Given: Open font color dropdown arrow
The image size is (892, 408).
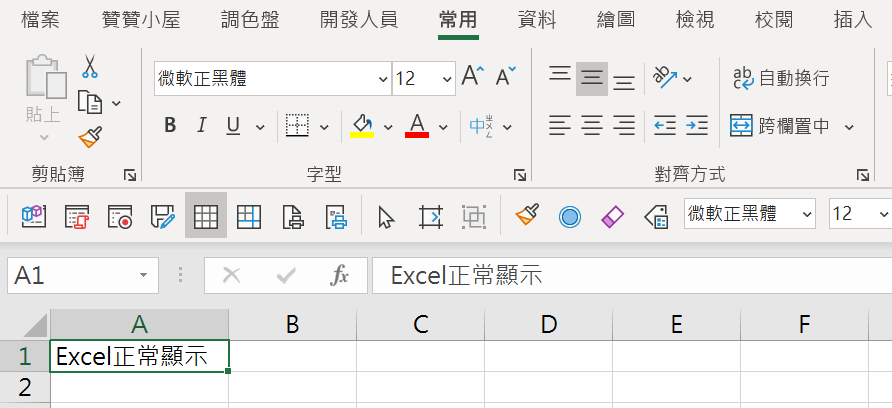Looking at the screenshot, I should (443, 127).
